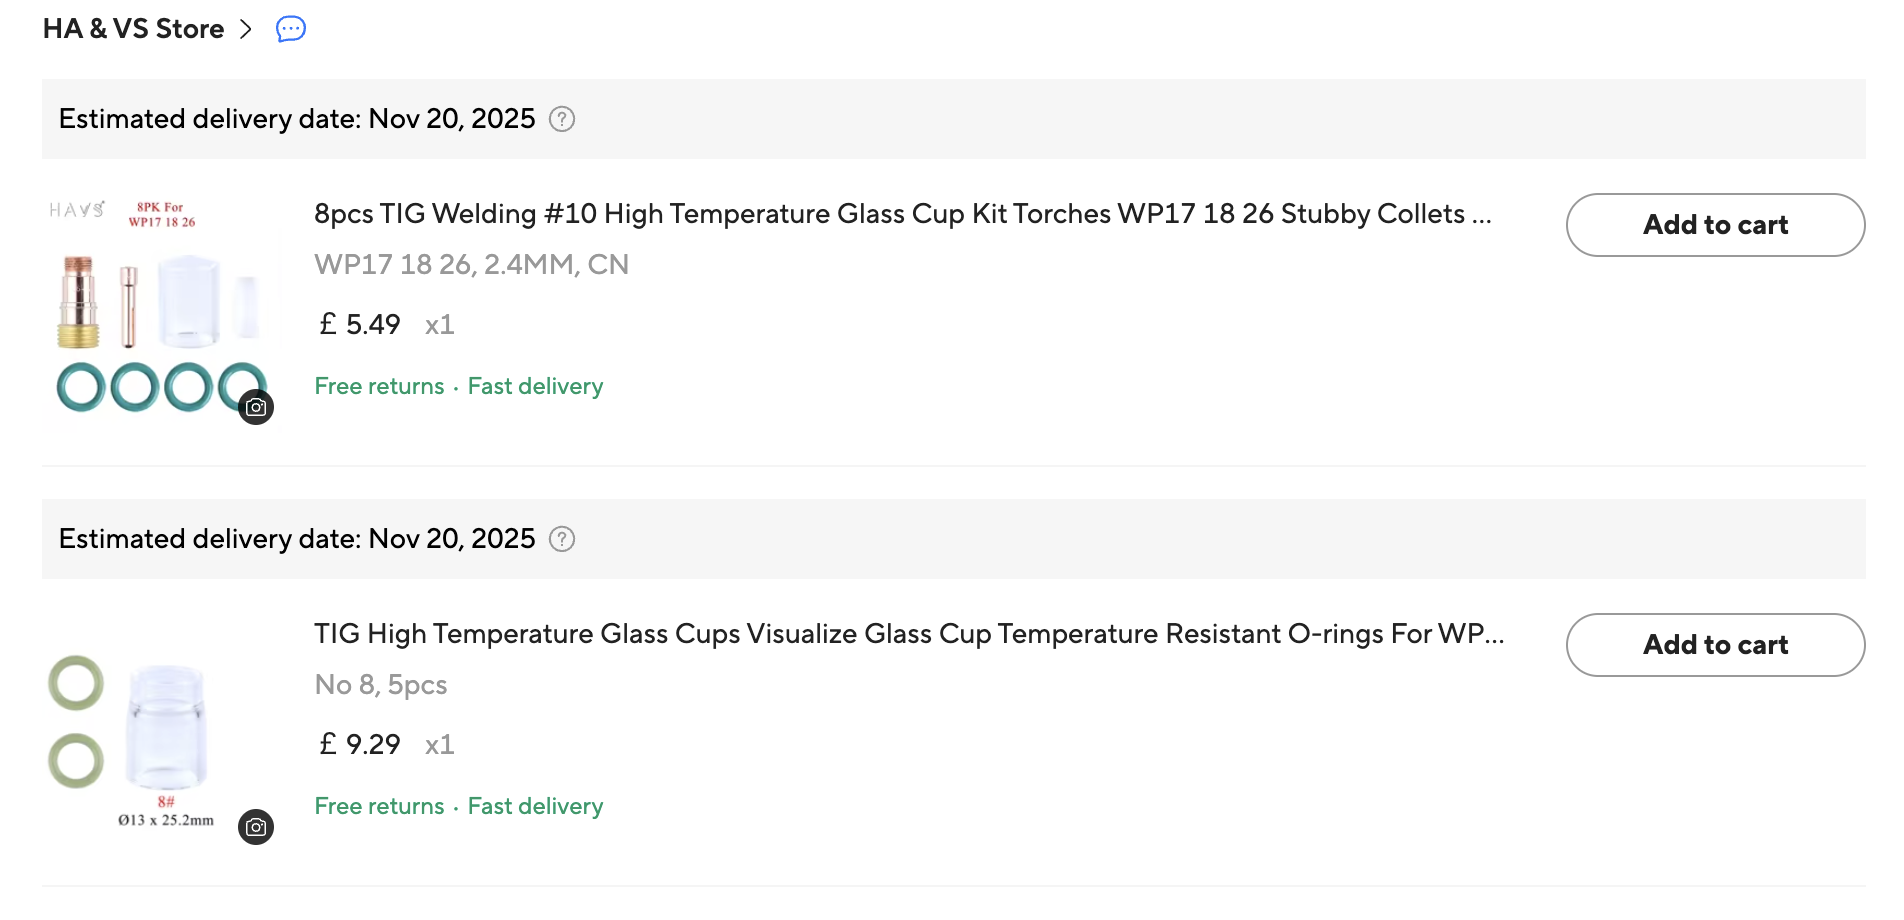Add the 8pcs TIG Welding kit to cart

click(1714, 225)
